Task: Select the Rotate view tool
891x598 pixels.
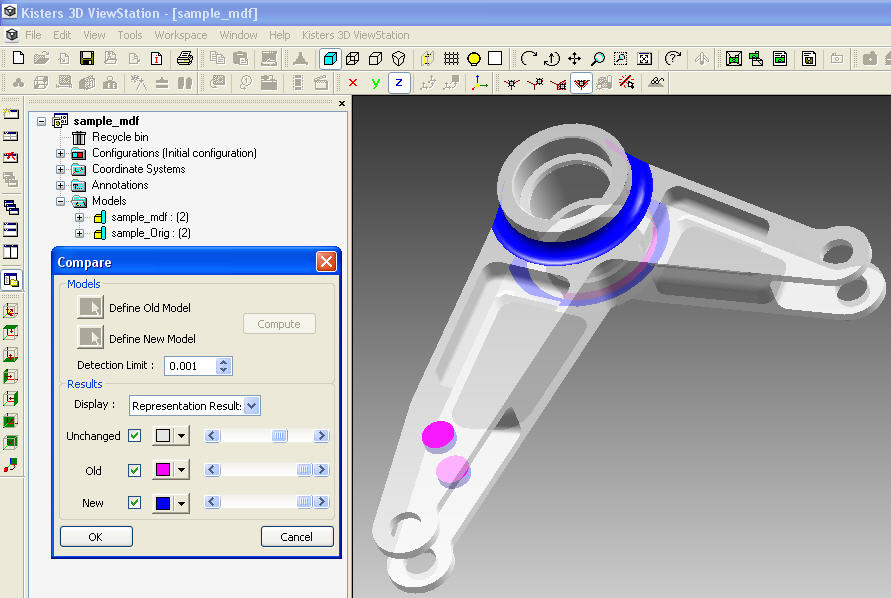Action: tap(528, 58)
